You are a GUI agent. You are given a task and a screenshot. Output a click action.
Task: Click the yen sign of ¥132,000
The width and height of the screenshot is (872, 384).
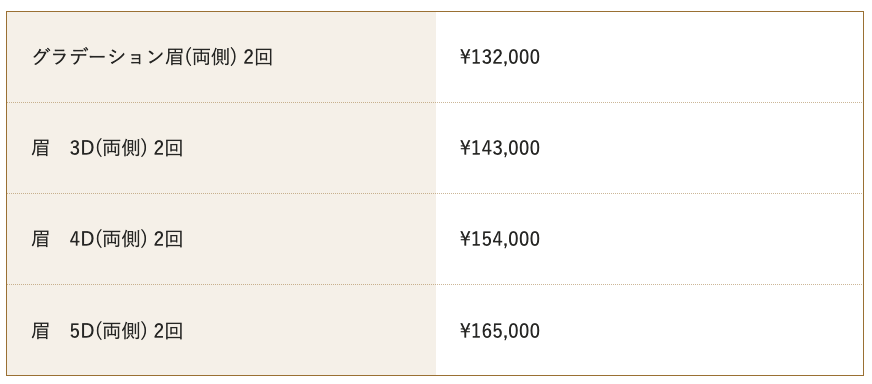pyautogui.click(x=465, y=57)
